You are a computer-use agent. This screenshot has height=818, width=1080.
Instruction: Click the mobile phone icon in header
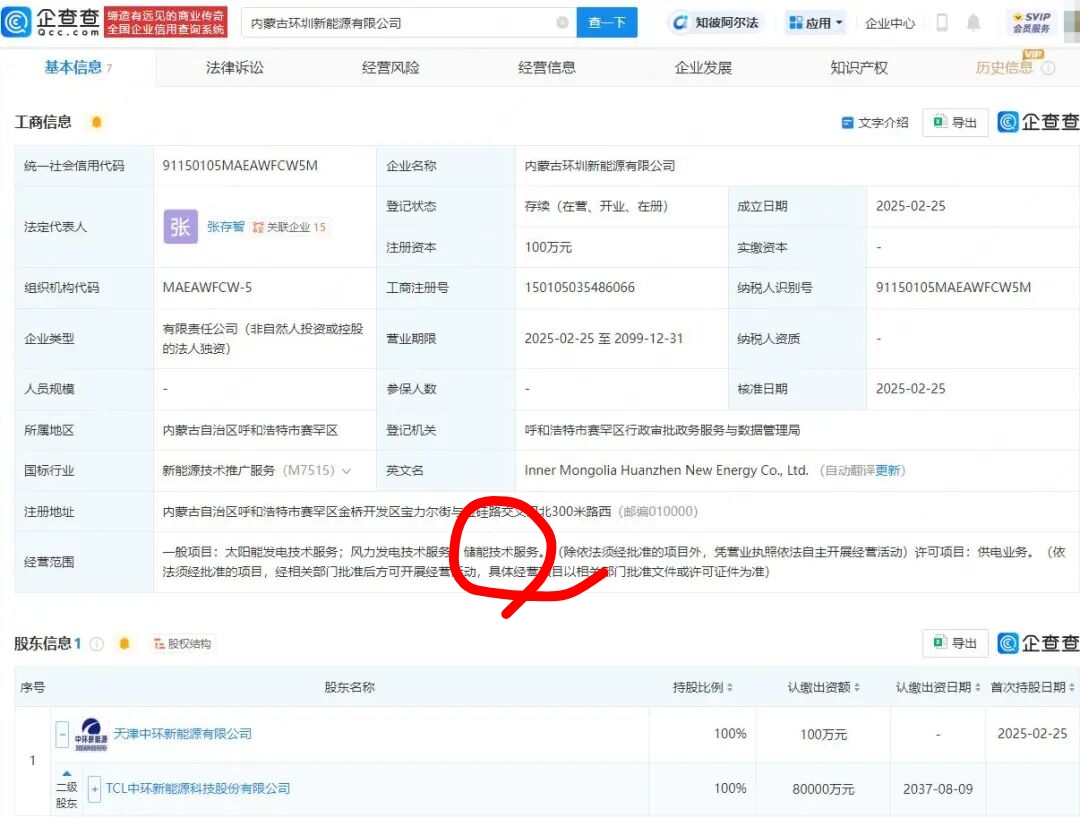tap(942, 23)
